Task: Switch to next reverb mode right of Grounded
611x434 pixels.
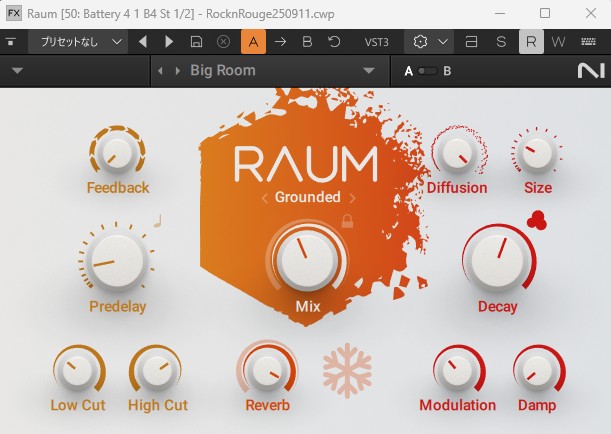Action: click(352, 198)
